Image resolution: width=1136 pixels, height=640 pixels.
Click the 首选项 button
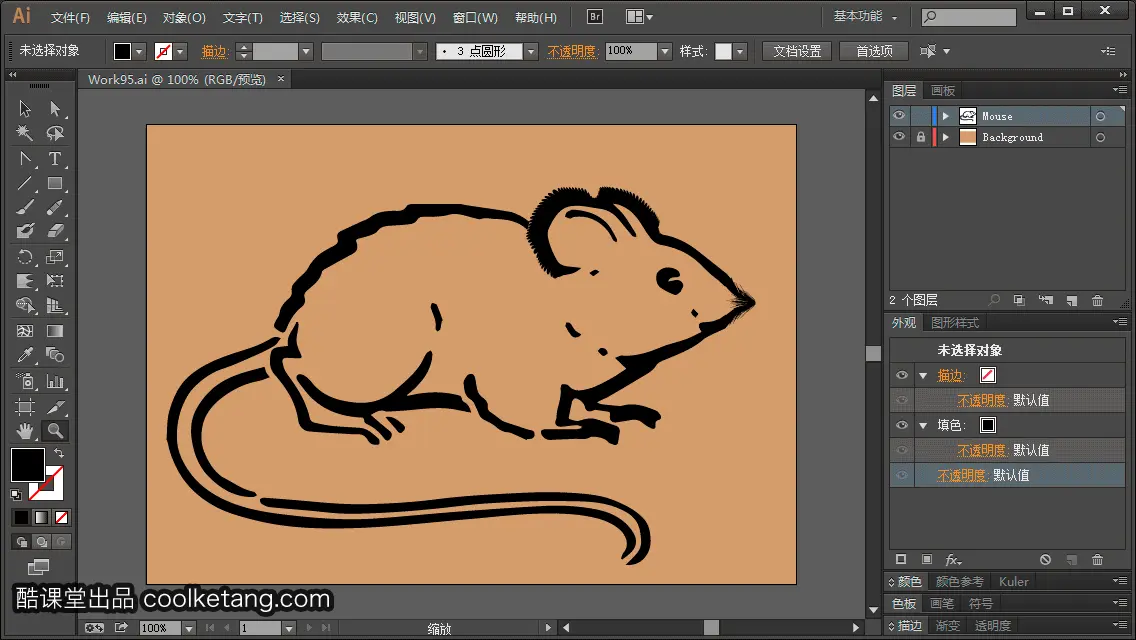874,51
